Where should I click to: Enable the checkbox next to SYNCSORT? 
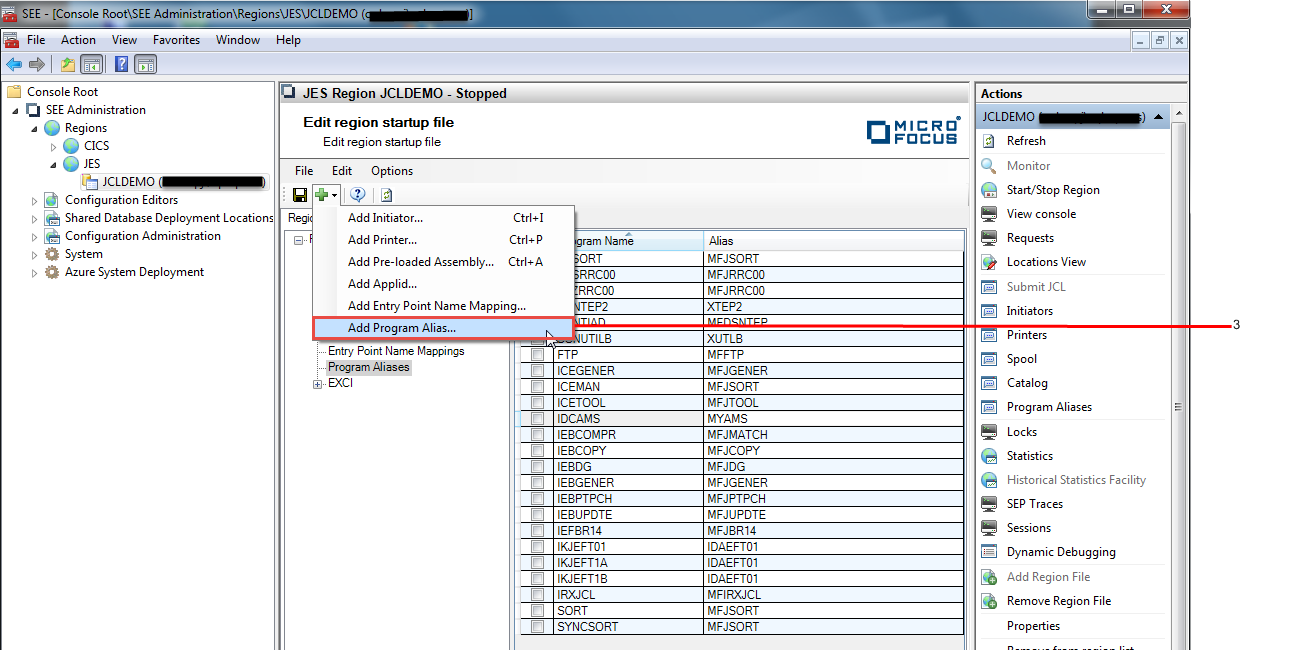[x=538, y=627]
